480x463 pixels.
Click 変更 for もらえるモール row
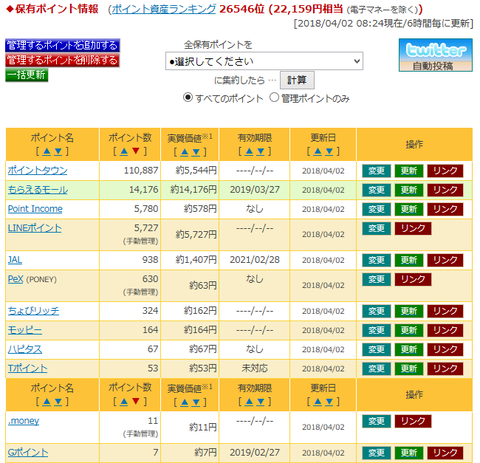coord(376,190)
